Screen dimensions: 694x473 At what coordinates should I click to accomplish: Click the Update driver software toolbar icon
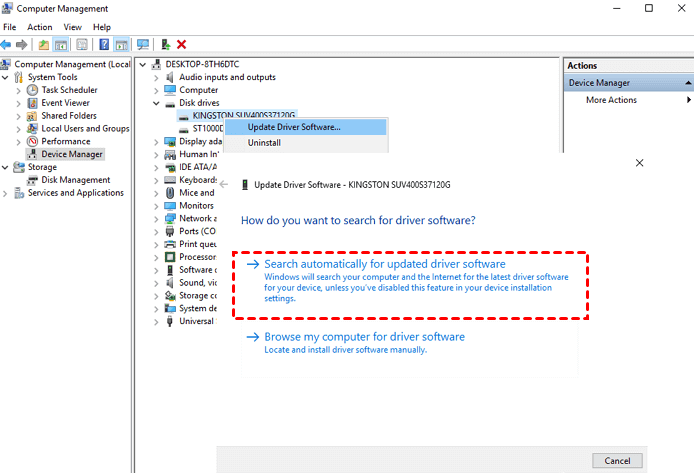click(x=166, y=44)
